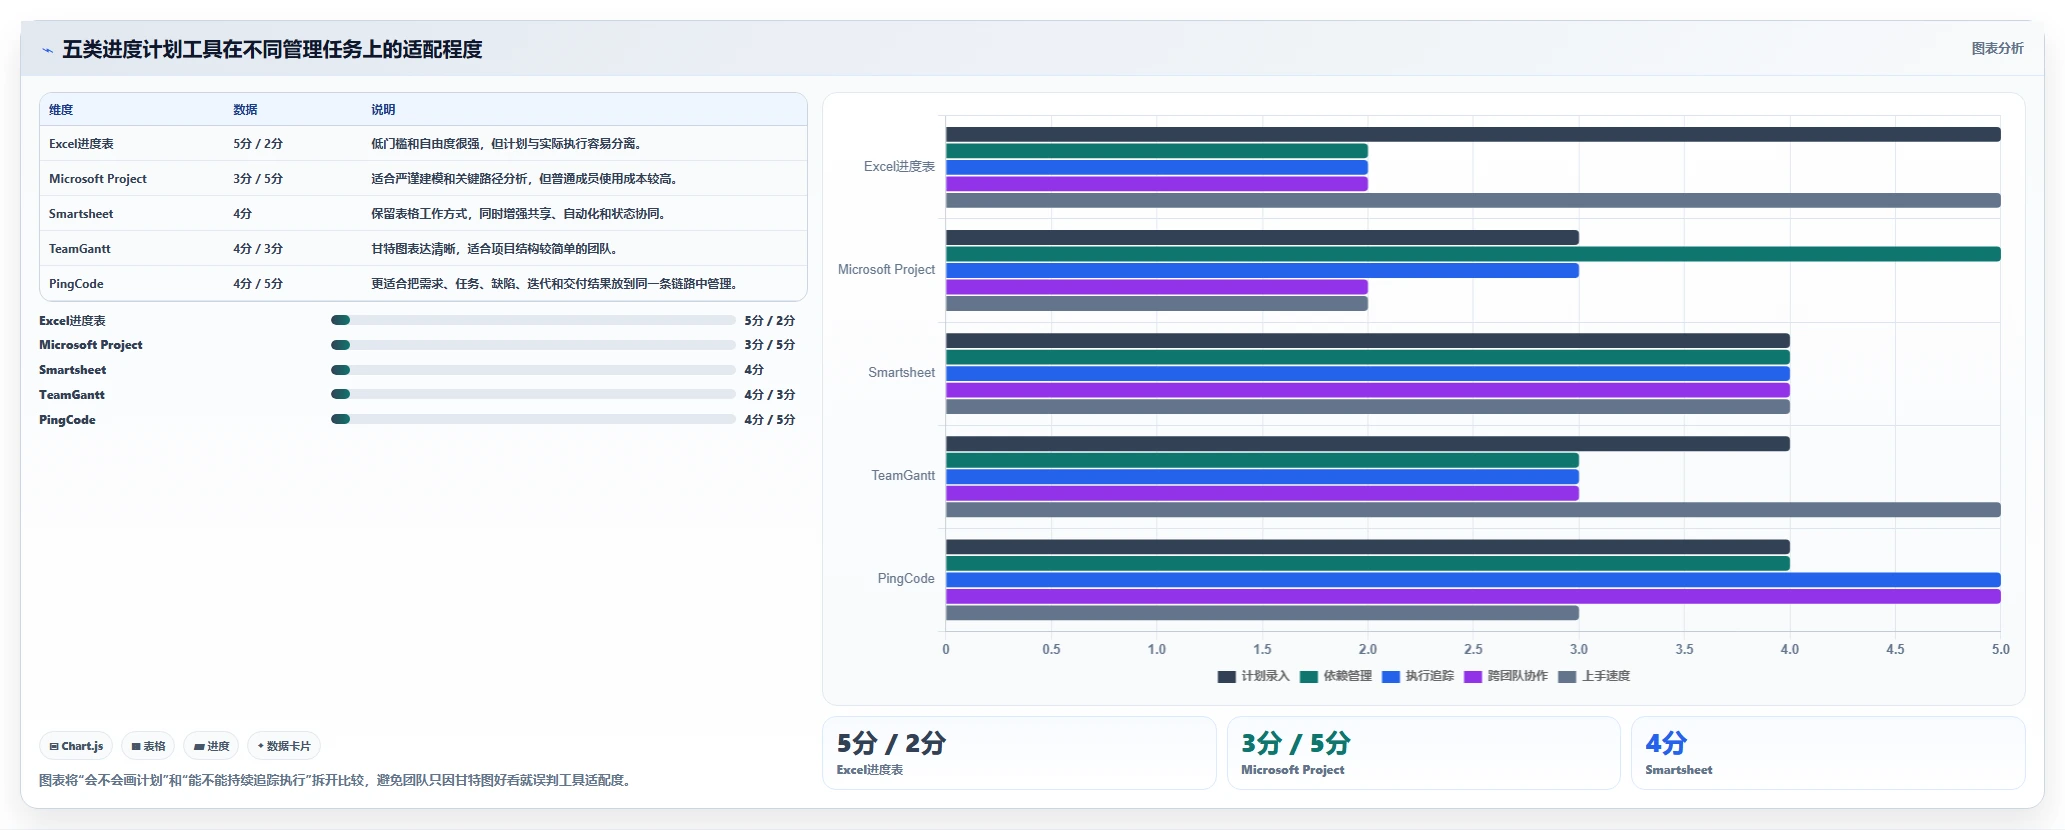Click the 4分 / 3分 score beside TeamGantt progress bar
The image size is (2065, 830).
pyautogui.click(x=769, y=395)
